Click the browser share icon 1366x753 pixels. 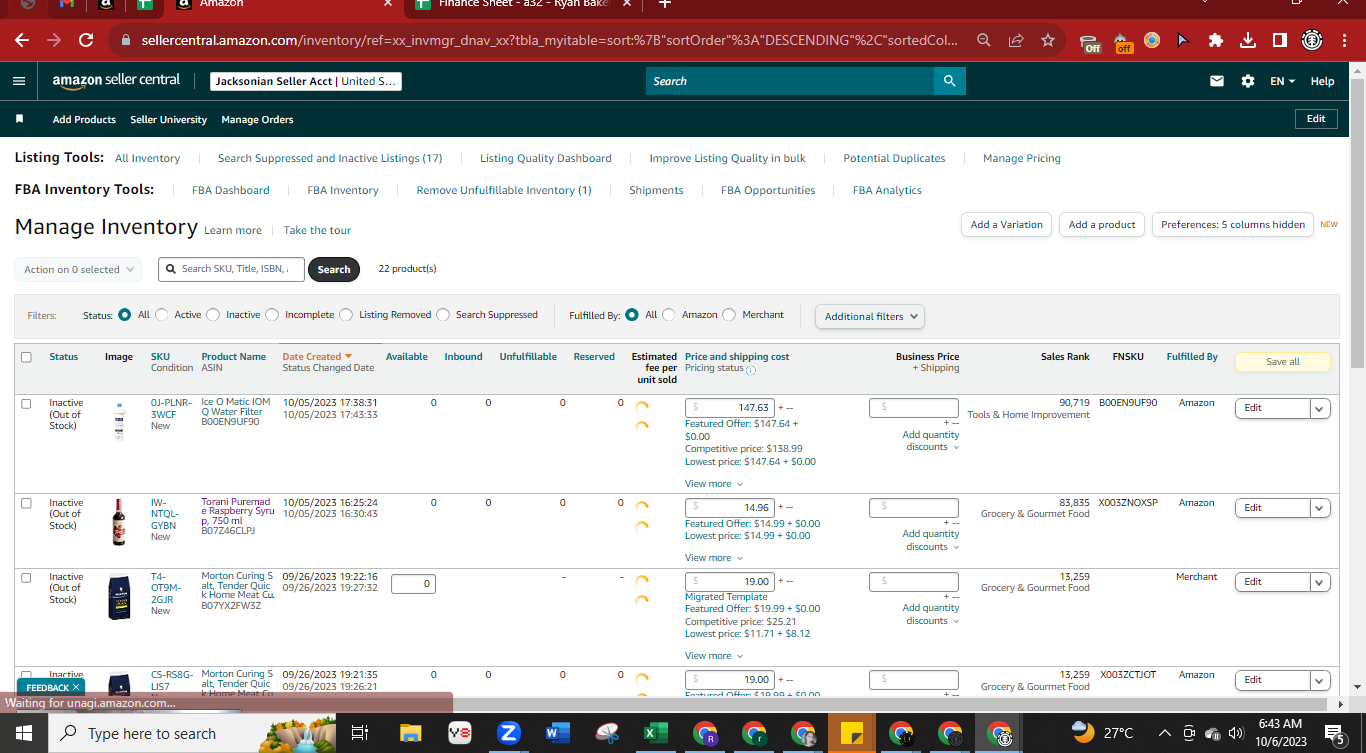[x=1016, y=40]
